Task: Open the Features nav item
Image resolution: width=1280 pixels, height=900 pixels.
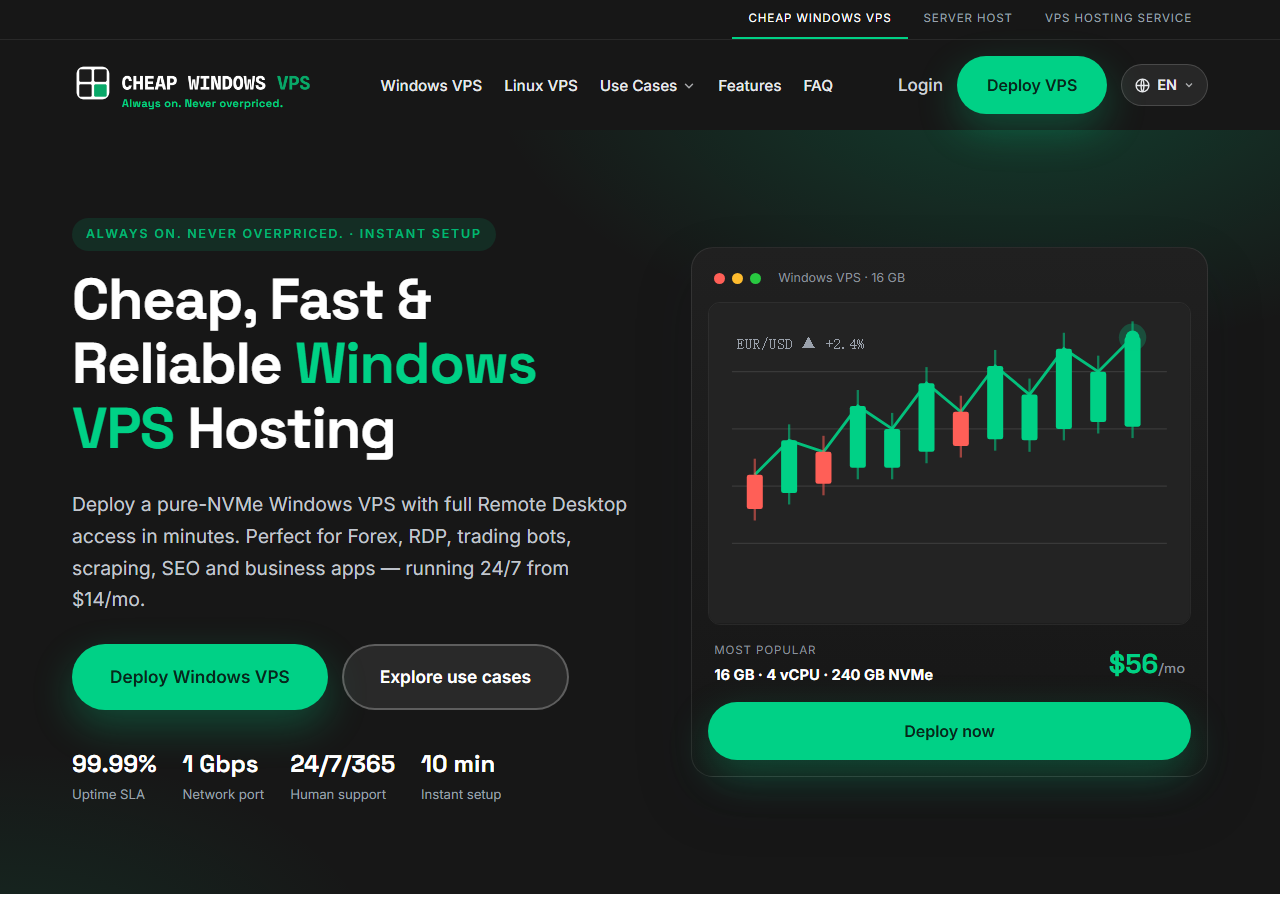Action: [749, 86]
